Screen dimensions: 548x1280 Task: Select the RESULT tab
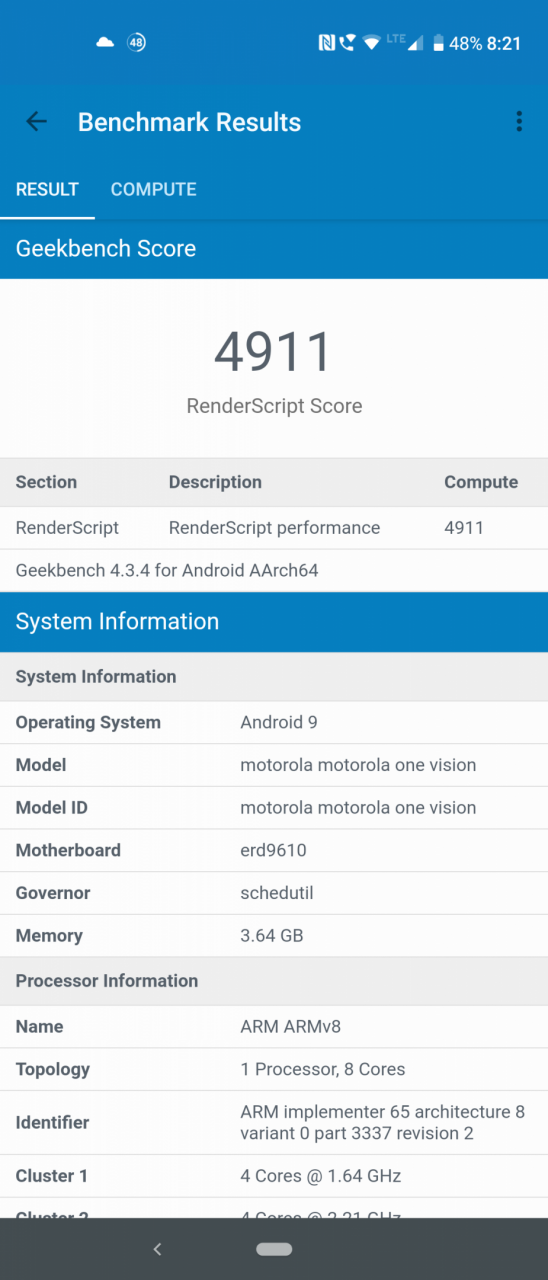click(47, 189)
